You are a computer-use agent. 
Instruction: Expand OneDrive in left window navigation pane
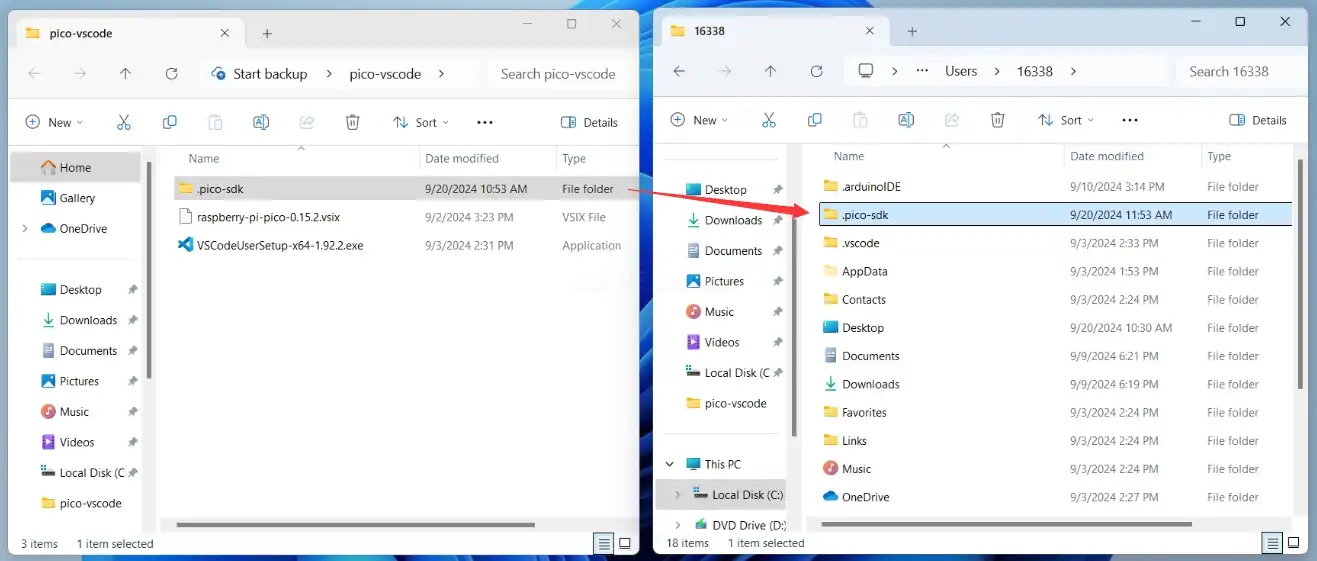click(25, 228)
